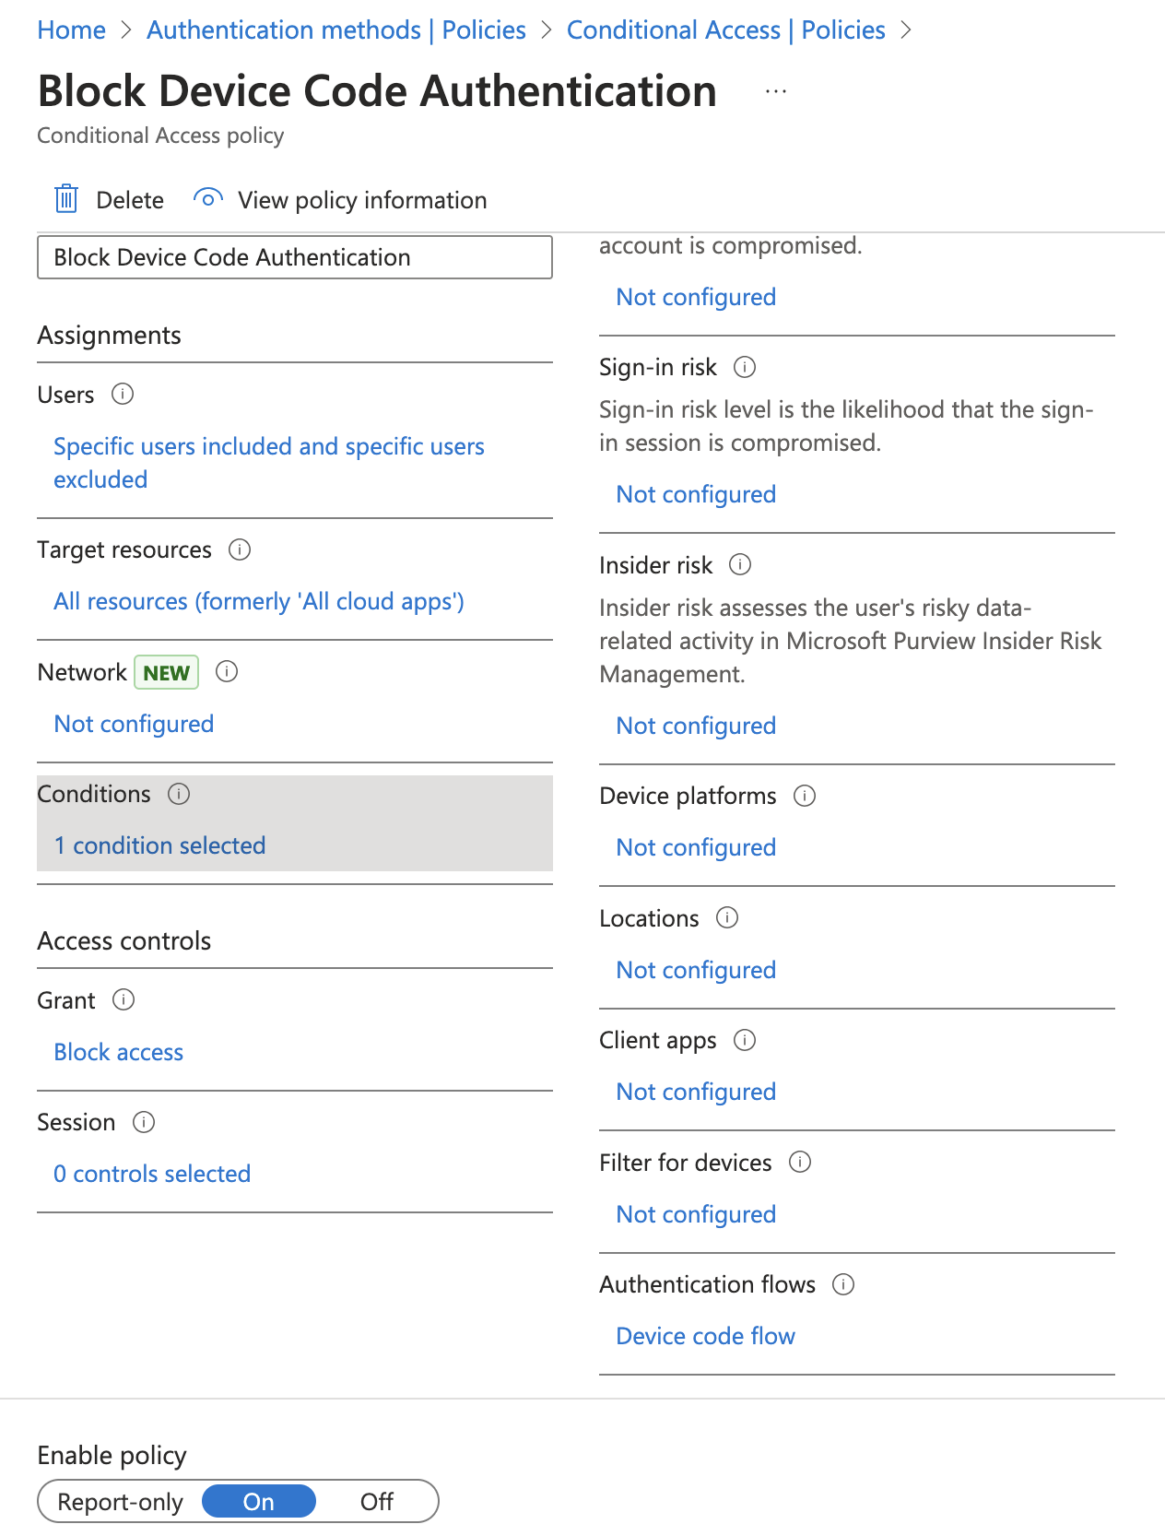Click the Grant info icon
The height and width of the screenshot is (1536, 1165).
[123, 1000]
